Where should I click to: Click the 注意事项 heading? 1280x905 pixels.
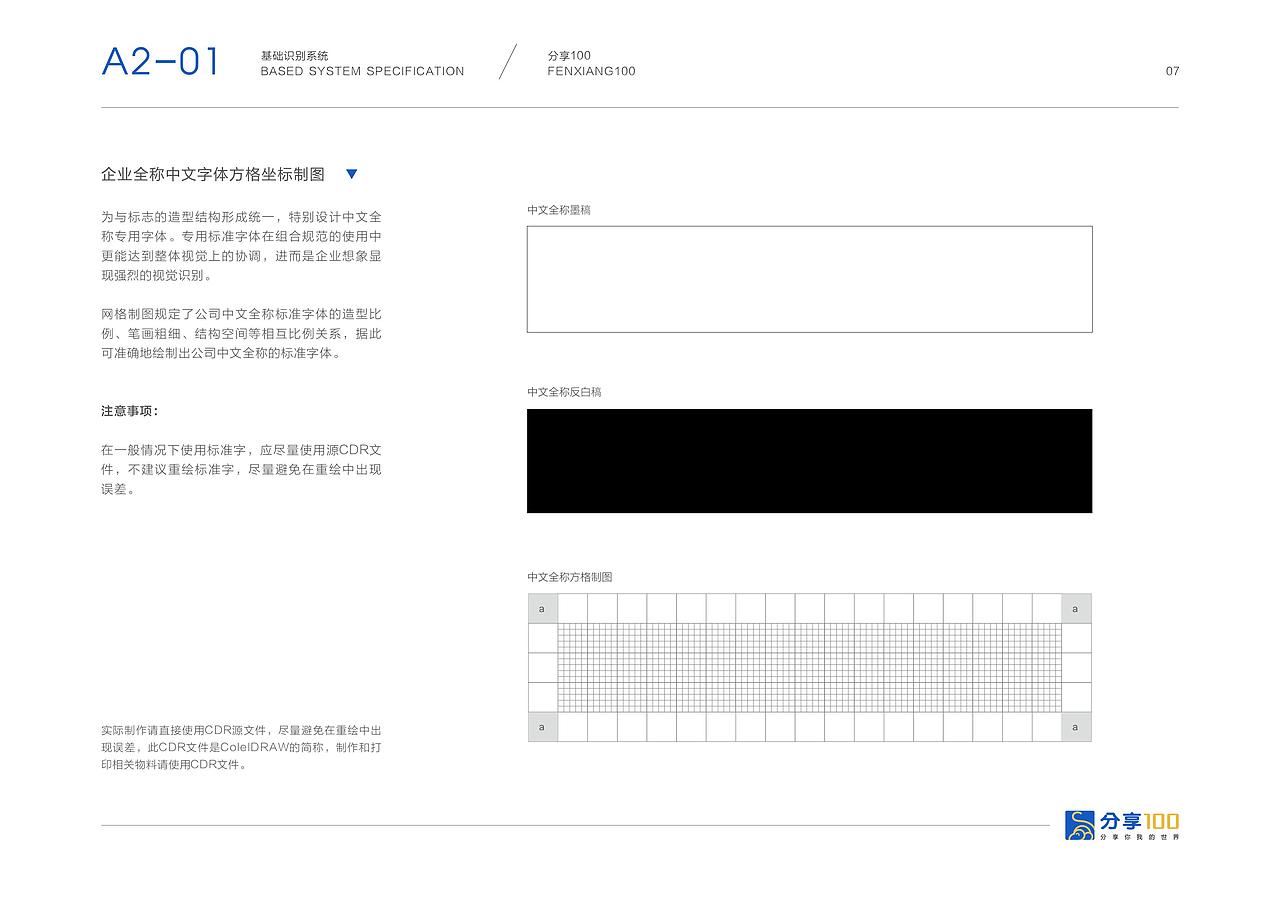click(126, 410)
